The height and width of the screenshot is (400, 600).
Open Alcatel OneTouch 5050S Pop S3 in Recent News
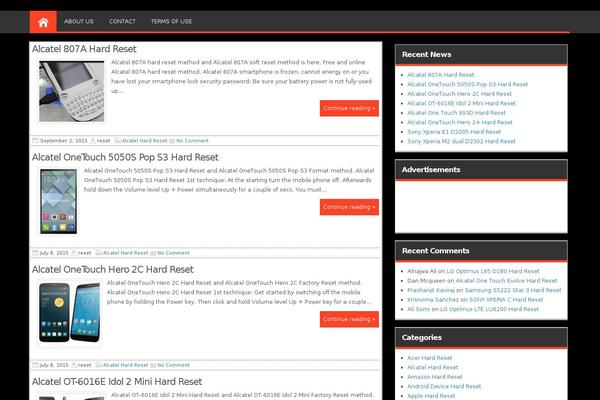click(468, 84)
